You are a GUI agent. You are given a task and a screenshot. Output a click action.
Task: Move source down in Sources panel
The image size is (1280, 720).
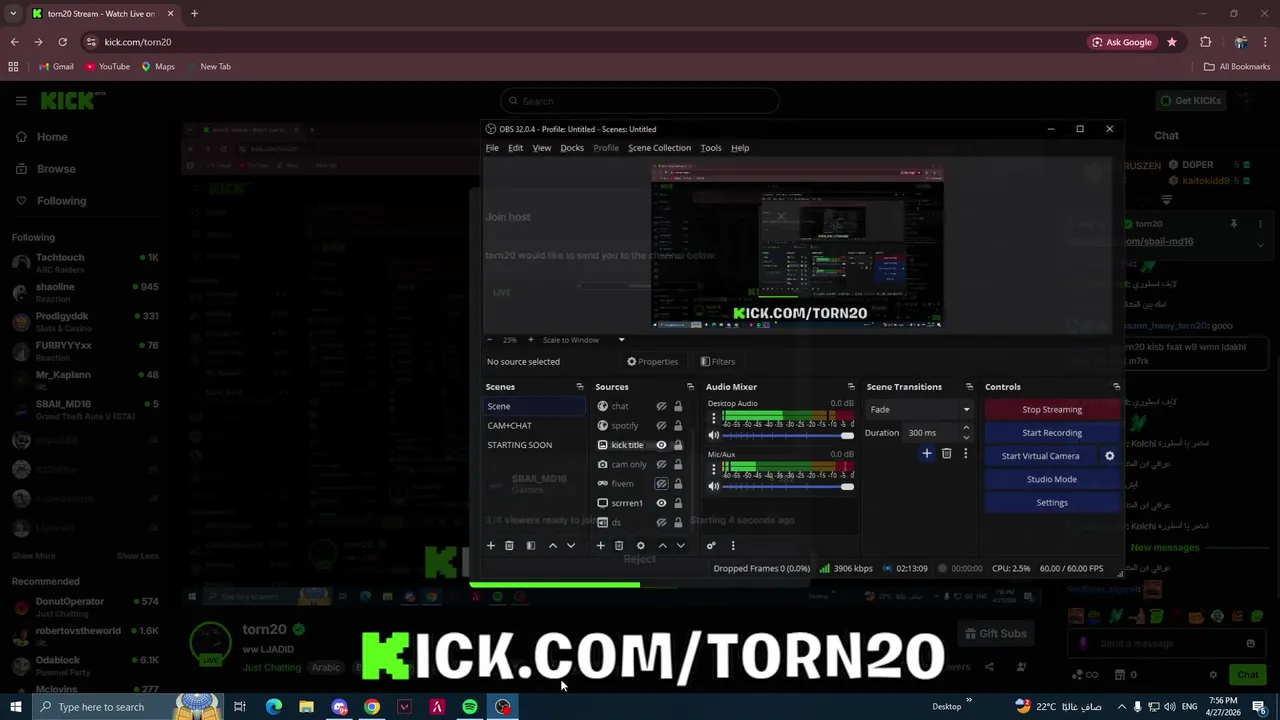point(681,546)
